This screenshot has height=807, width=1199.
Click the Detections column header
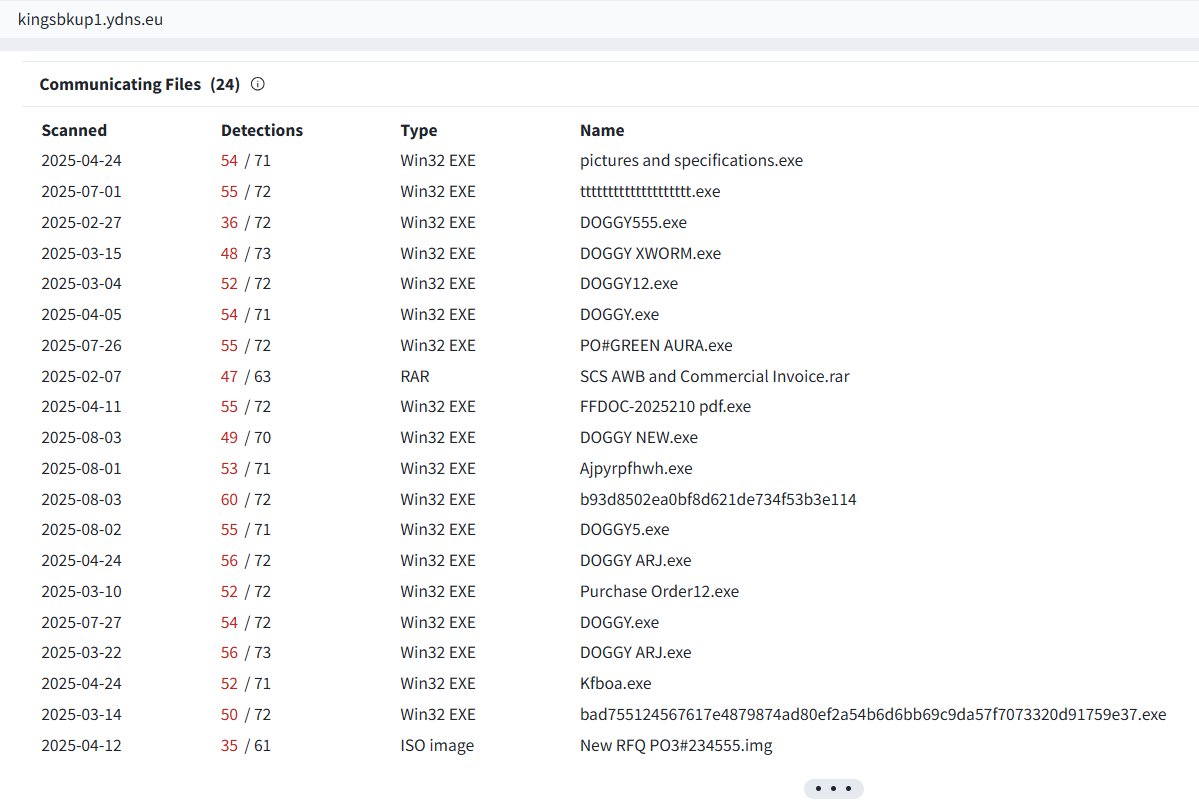(262, 130)
